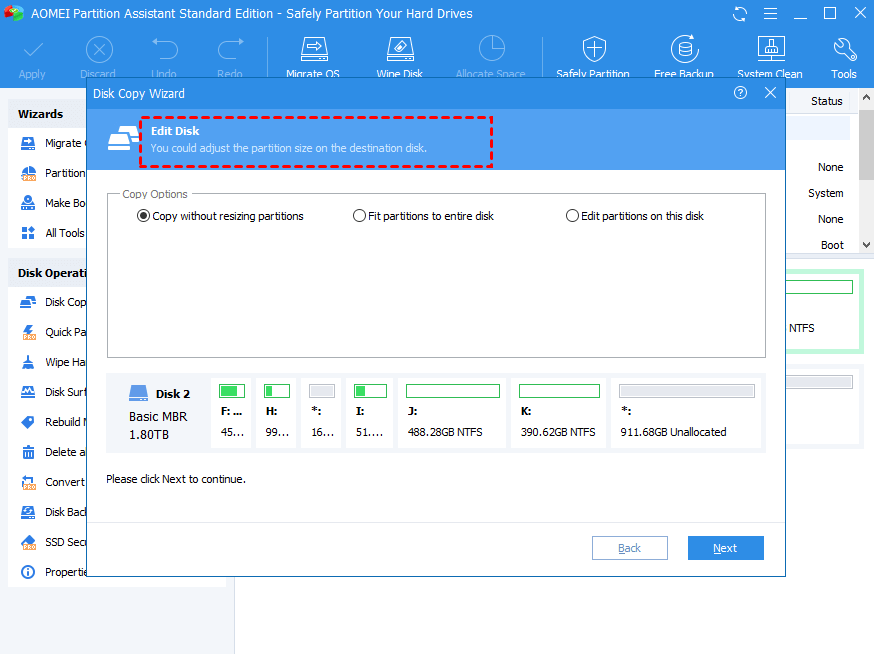
Task: Select Copy without resizing partitions option
Action: (x=220, y=216)
